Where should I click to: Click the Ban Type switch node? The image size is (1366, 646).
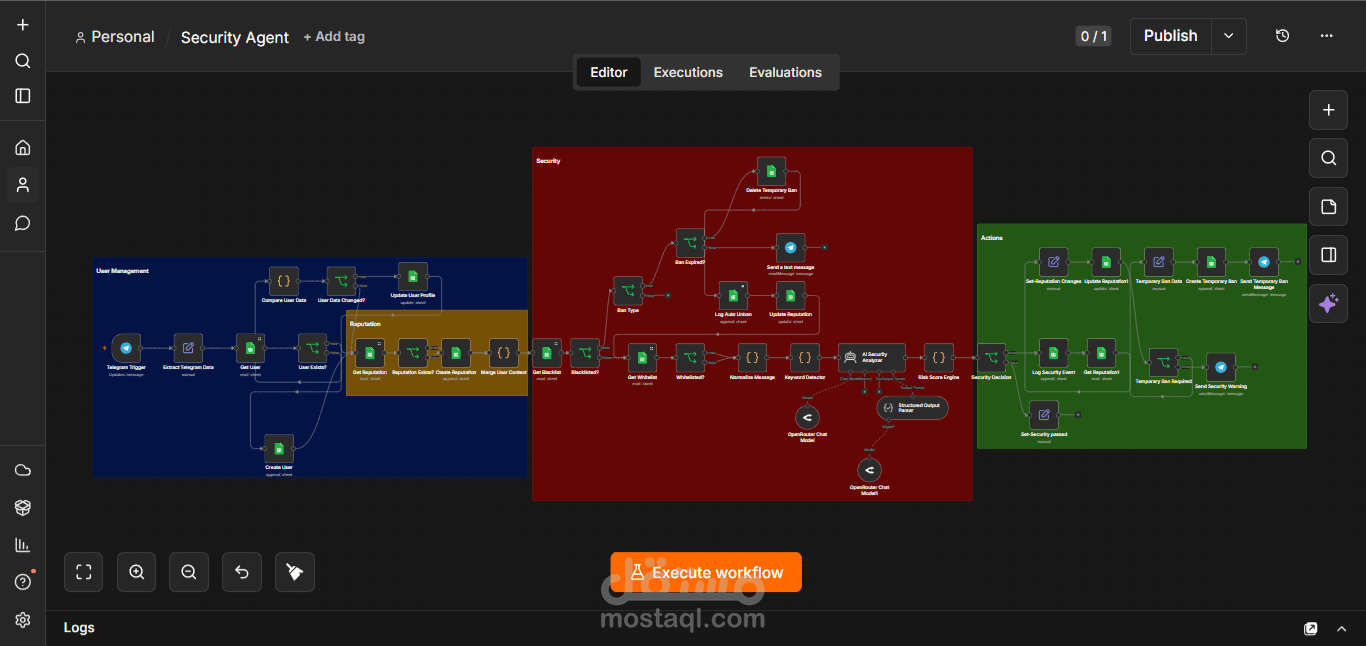627,291
